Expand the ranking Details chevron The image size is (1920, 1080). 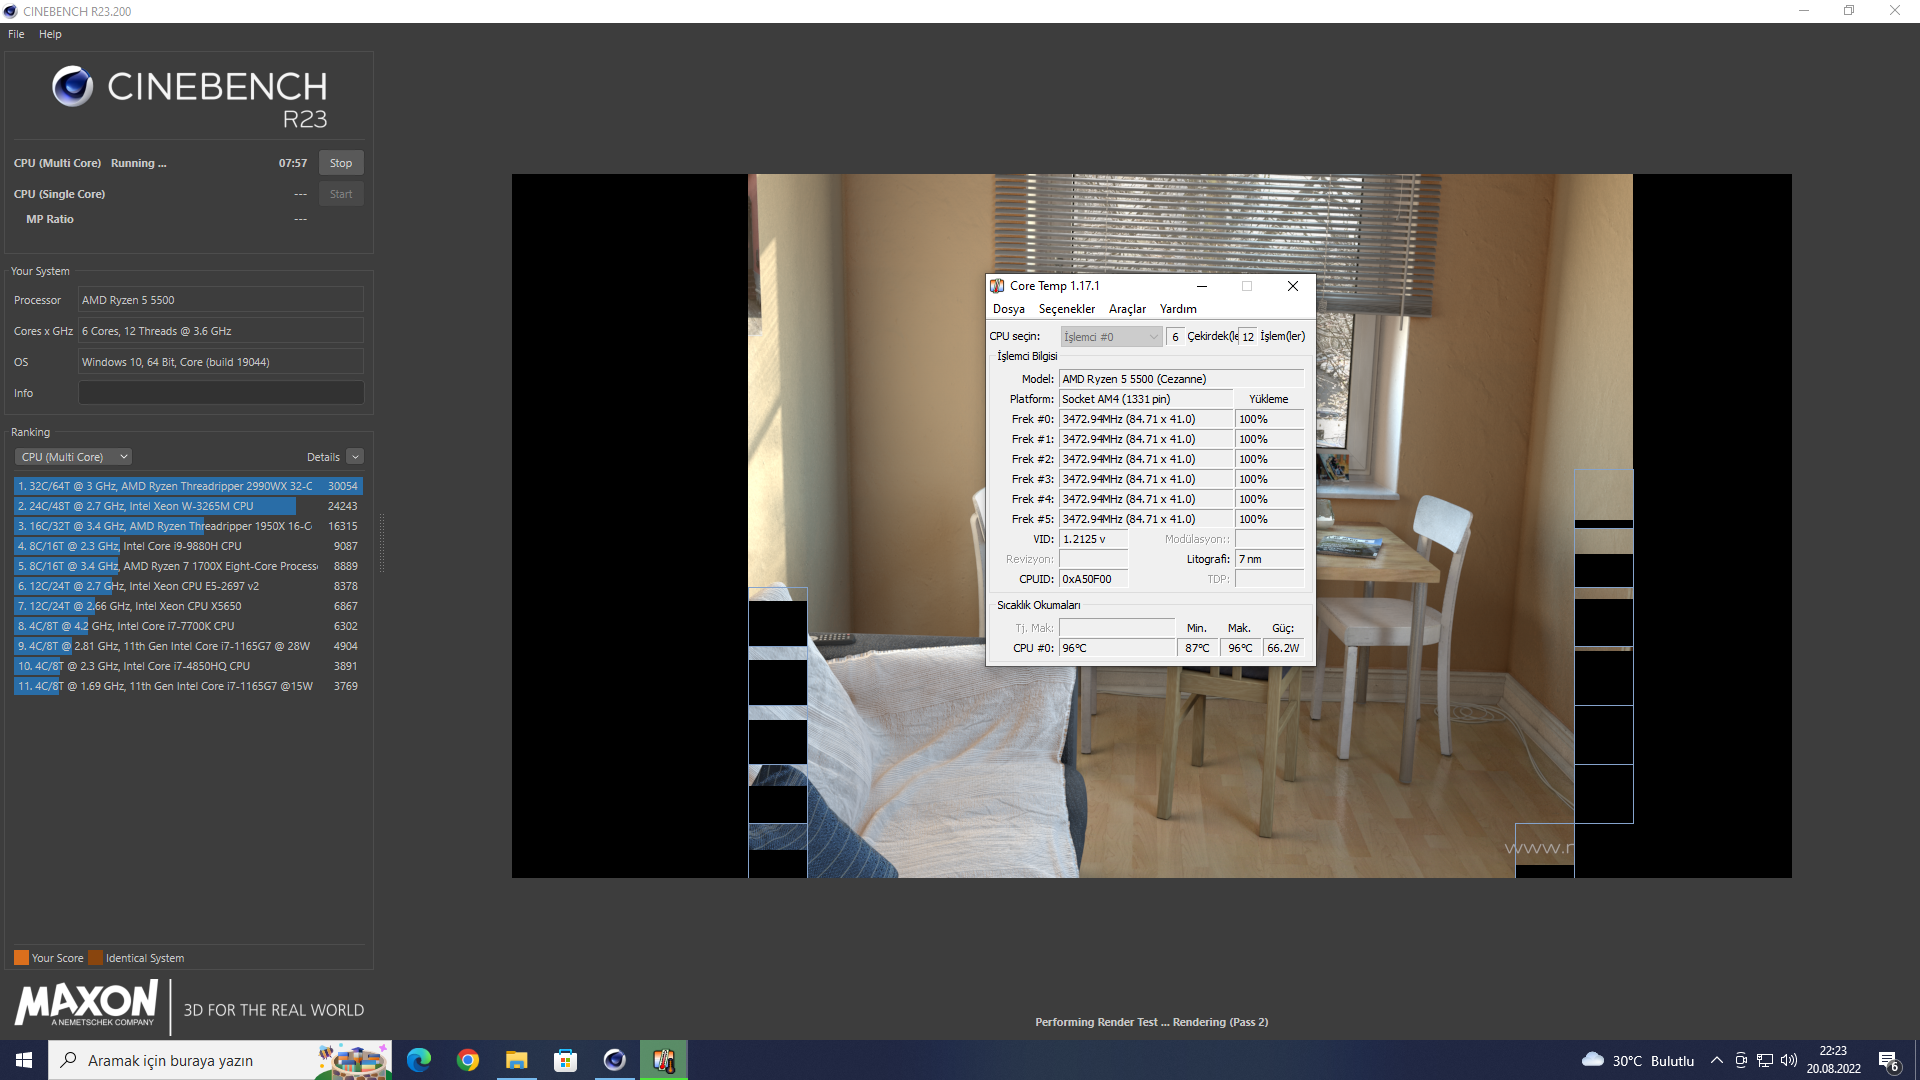pyautogui.click(x=355, y=457)
